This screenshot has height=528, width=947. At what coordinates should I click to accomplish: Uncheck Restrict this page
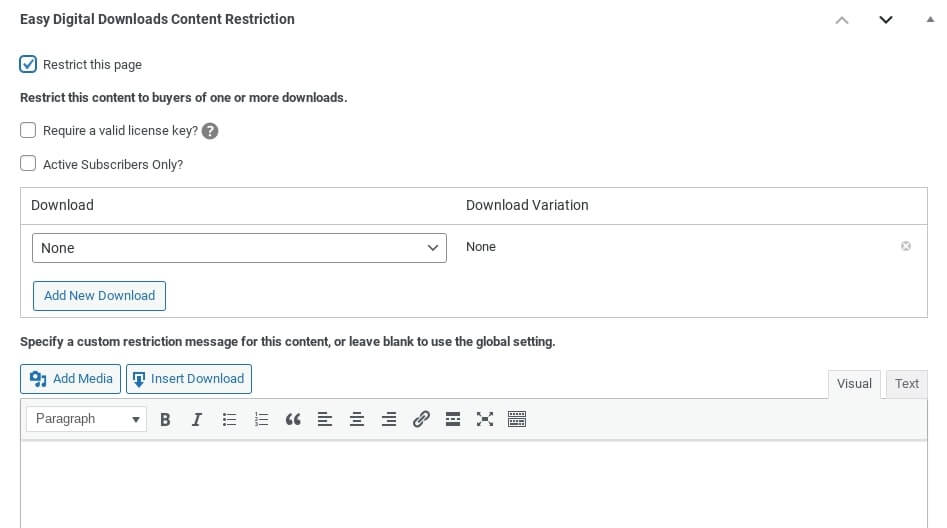pos(28,64)
